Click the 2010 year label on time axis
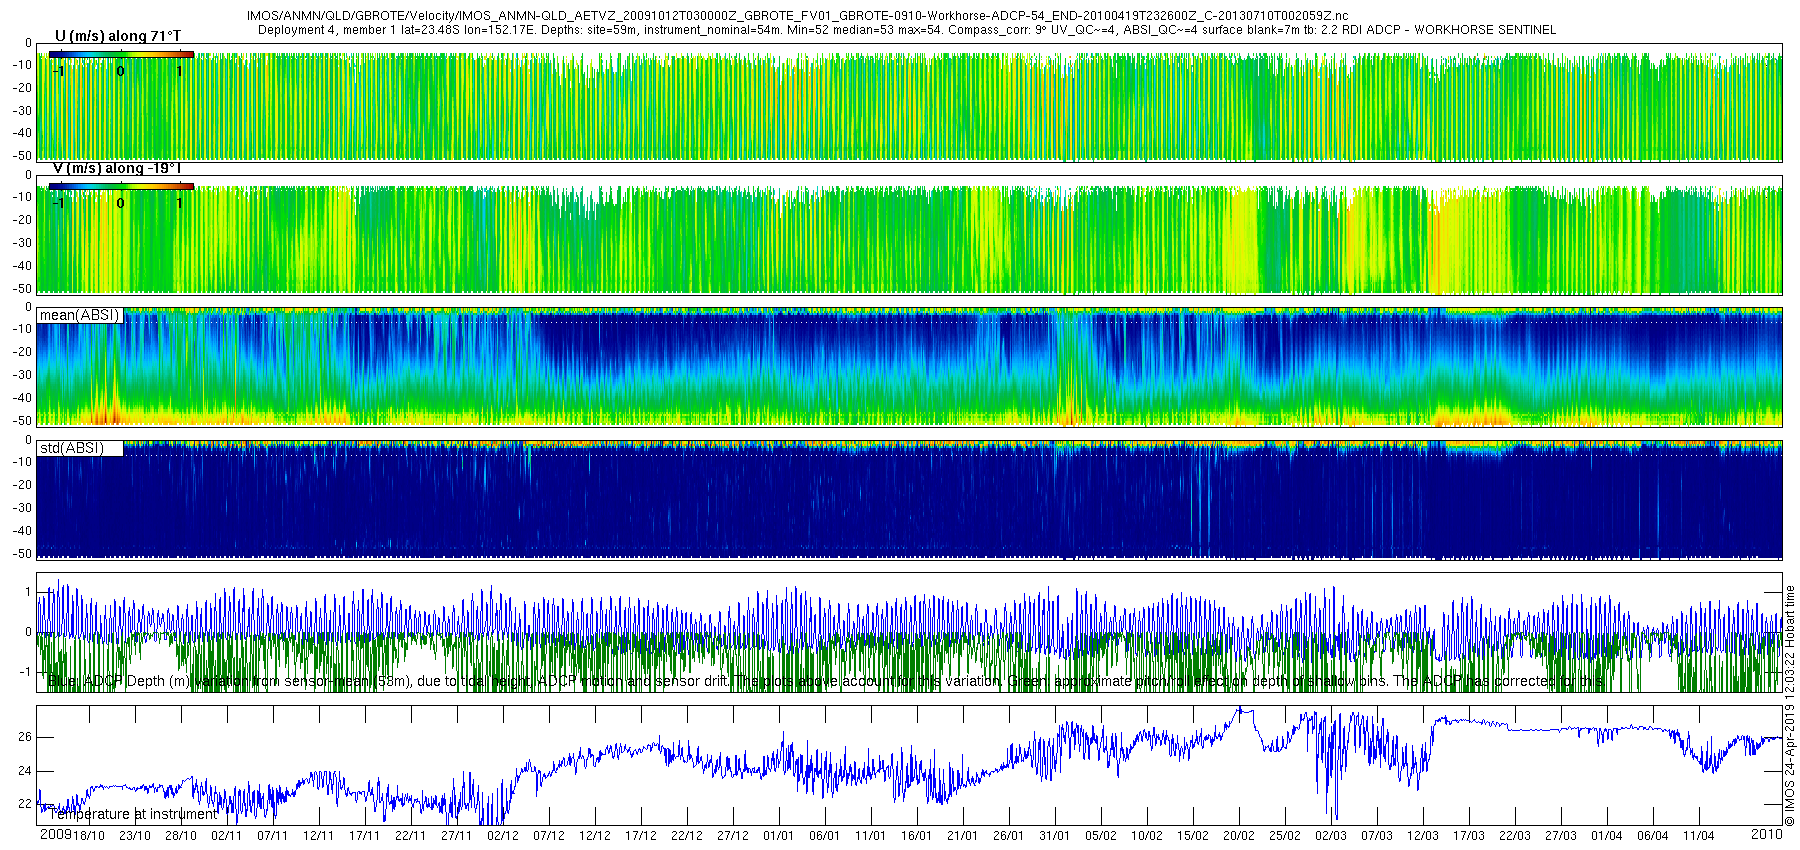This screenshot has width=1800, height=850. pos(1767,834)
